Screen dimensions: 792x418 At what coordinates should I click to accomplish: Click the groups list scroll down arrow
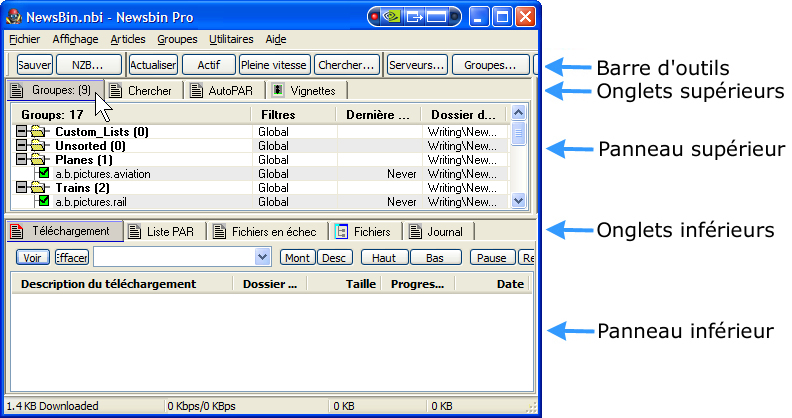(518, 201)
